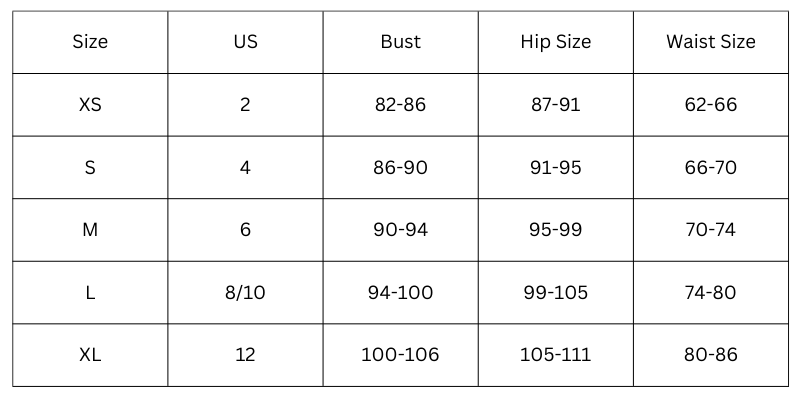Click waist measurement 62-66
The height and width of the screenshot is (400, 800).
pyautogui.click(x=711, y=105)
